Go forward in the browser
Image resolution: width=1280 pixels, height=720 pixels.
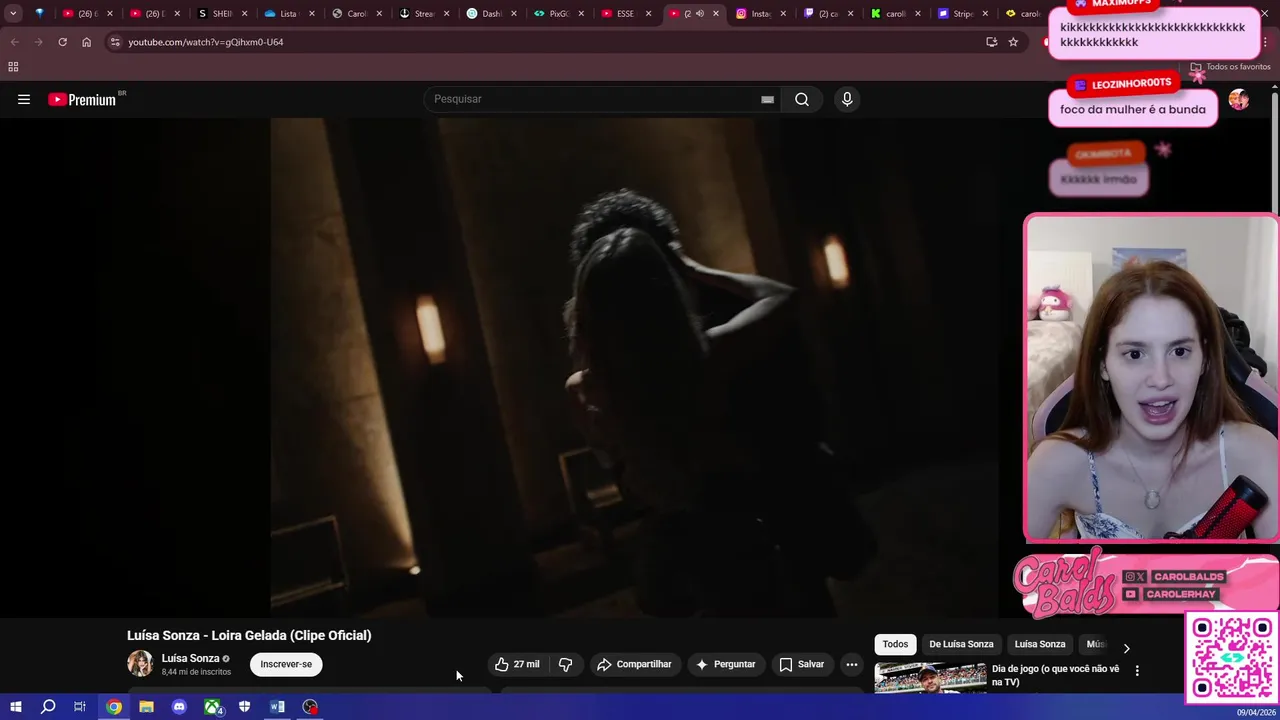38,42
